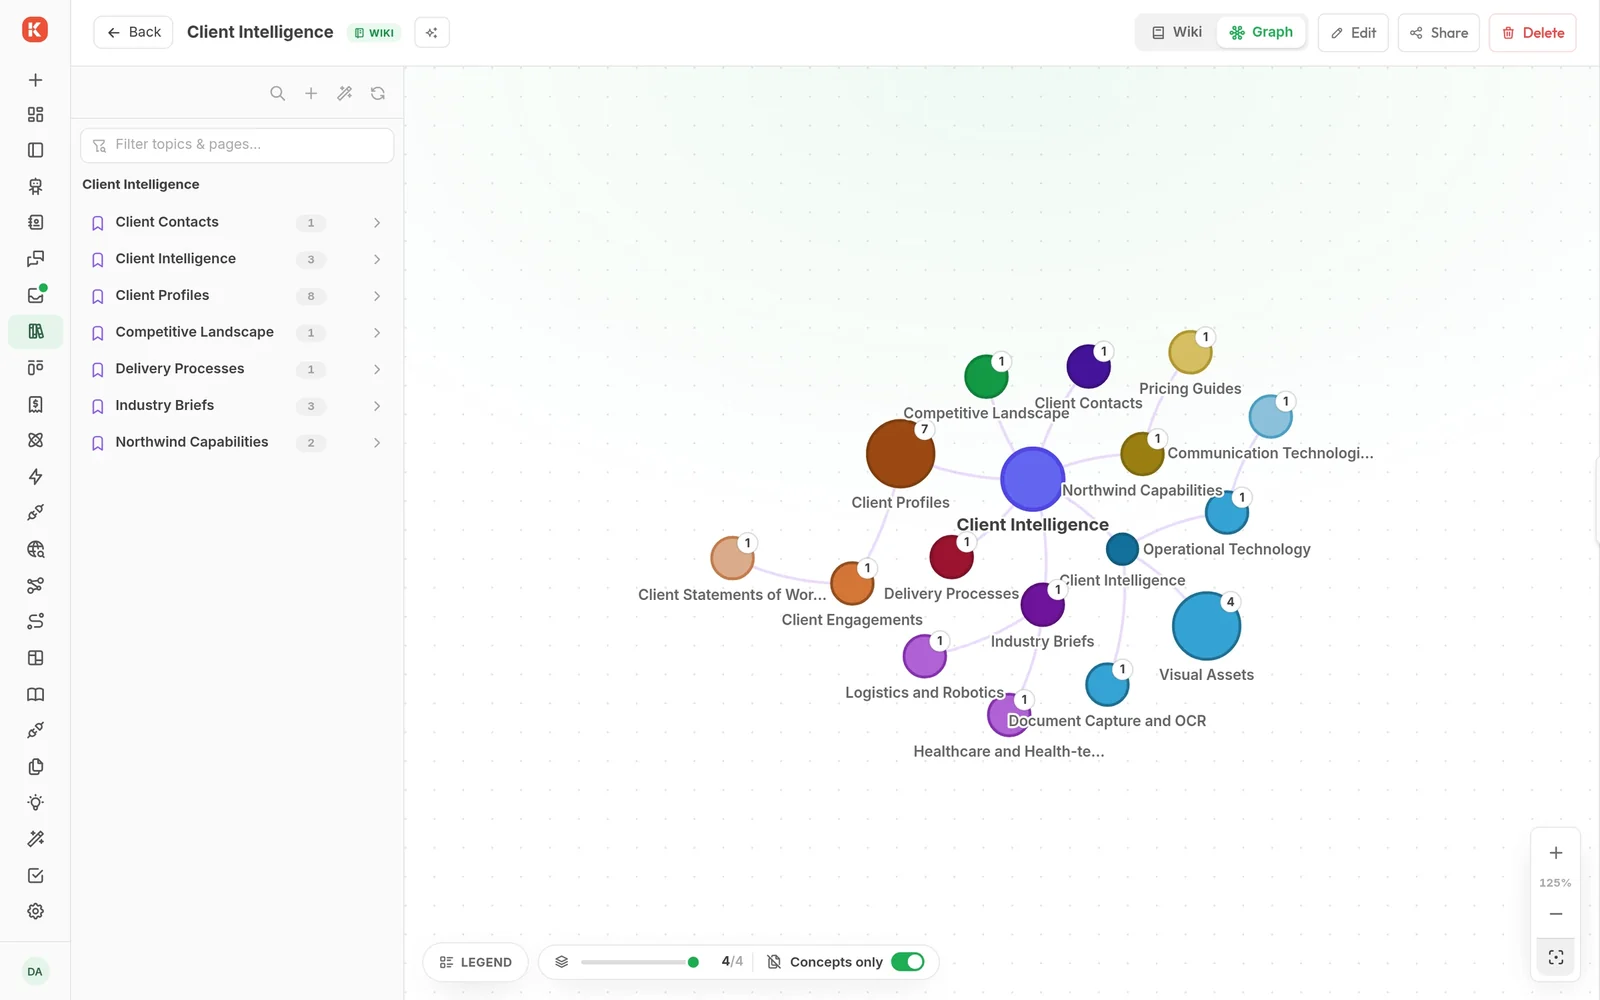Switch to the Graph view tab

click(x=1261, y=32)
